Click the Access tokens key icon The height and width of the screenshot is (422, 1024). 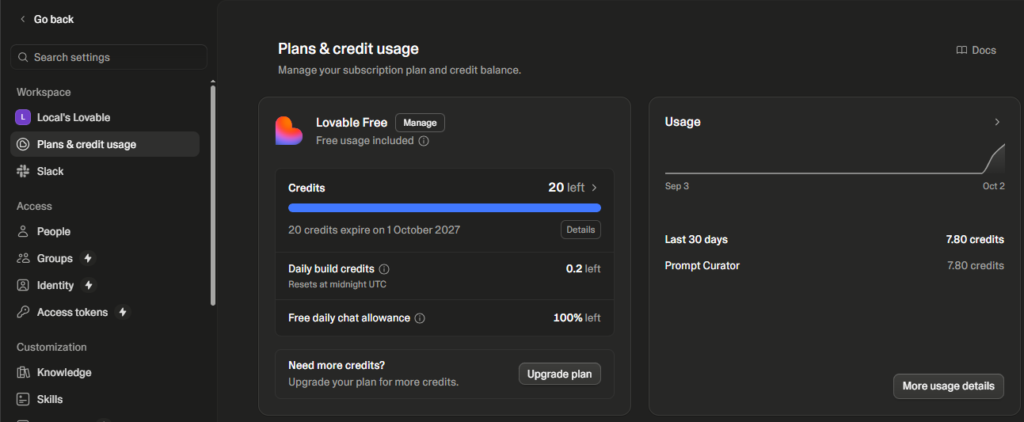23,312
